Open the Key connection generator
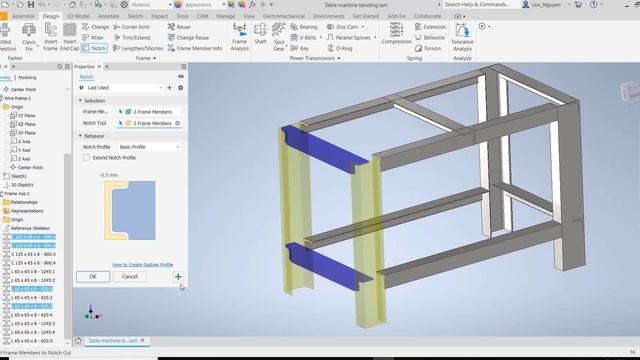Image resolution: width=640 pixels, height=360 pixels. pos(300,48)
